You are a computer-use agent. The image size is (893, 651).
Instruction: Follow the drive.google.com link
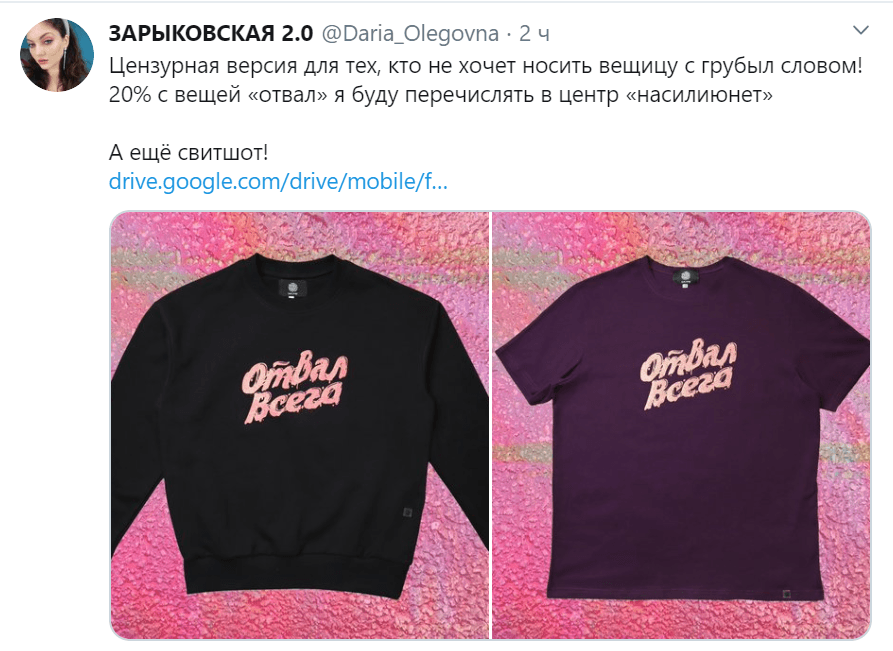pos(278,182)
